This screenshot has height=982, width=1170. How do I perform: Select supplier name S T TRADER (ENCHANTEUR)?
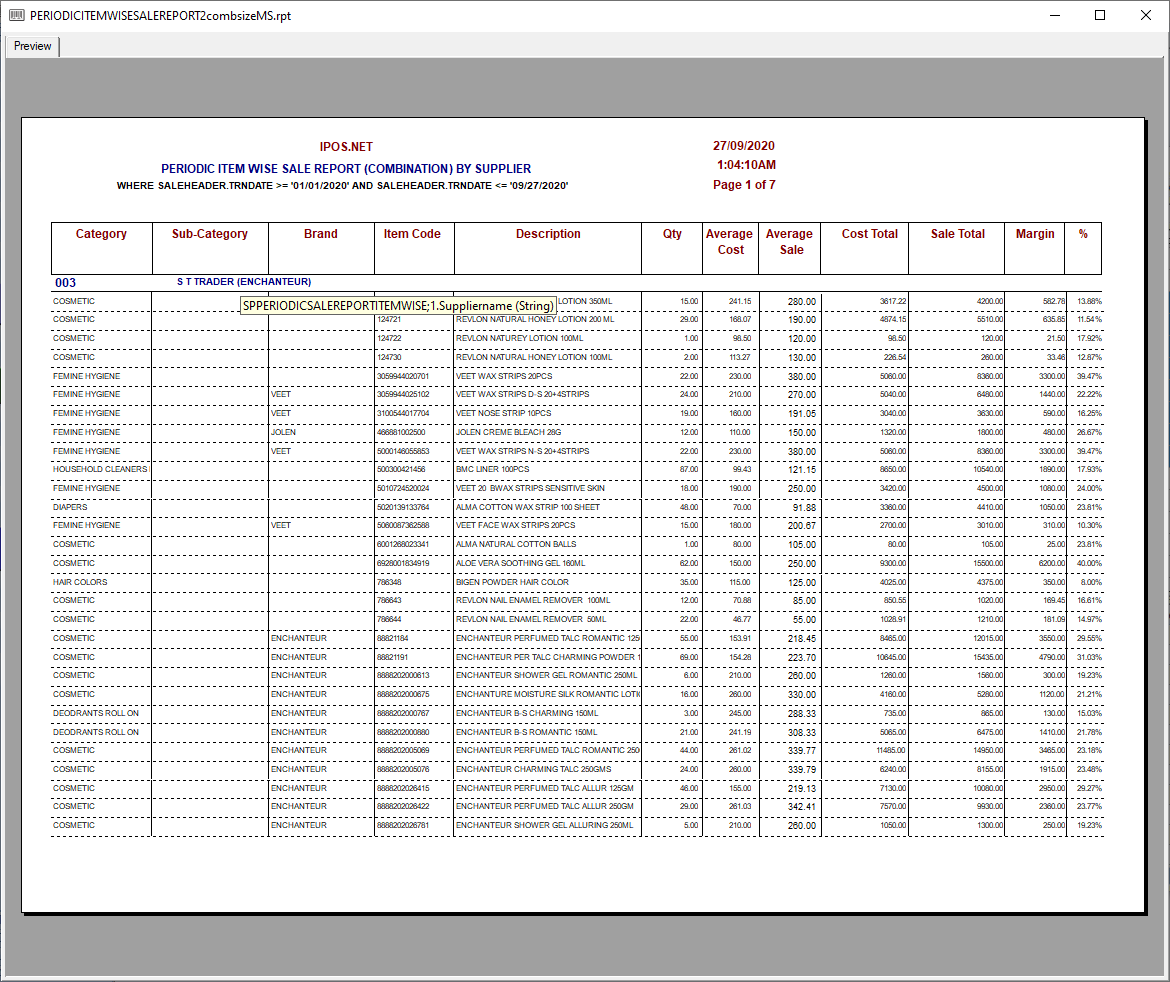coord(244,281)
